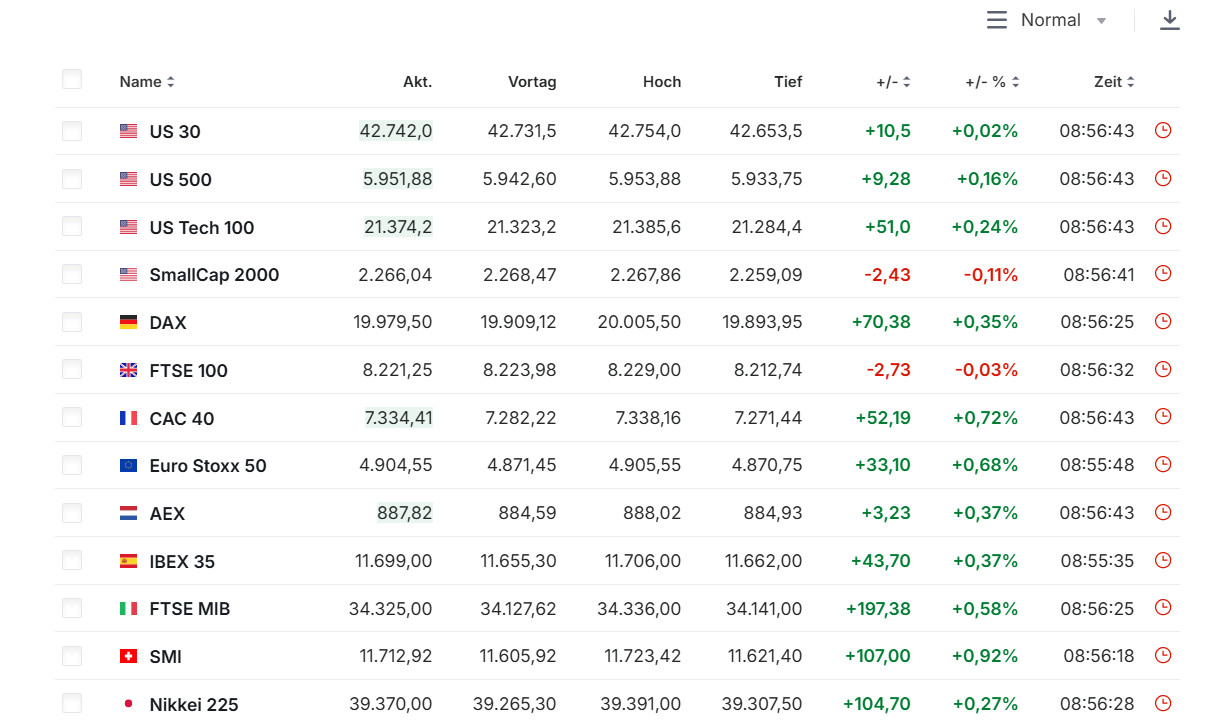Click the German flag icon beside DAX
This screenshot has height=726, width=1213.
pyautogui.click(x=128, y=322)
